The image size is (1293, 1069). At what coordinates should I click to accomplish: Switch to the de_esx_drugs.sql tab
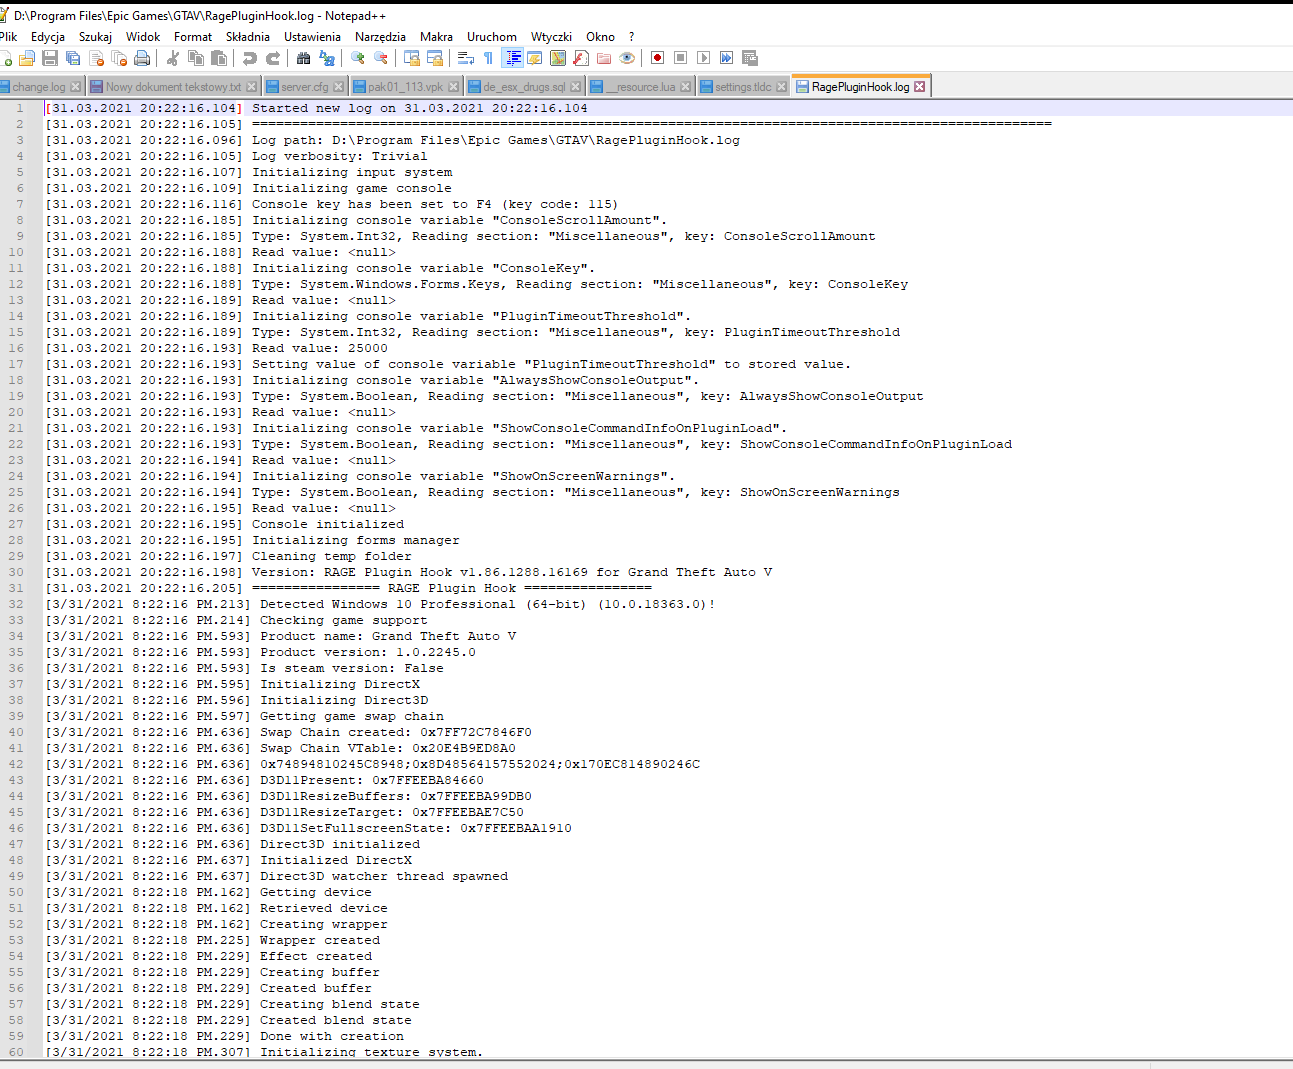(524, 87)
